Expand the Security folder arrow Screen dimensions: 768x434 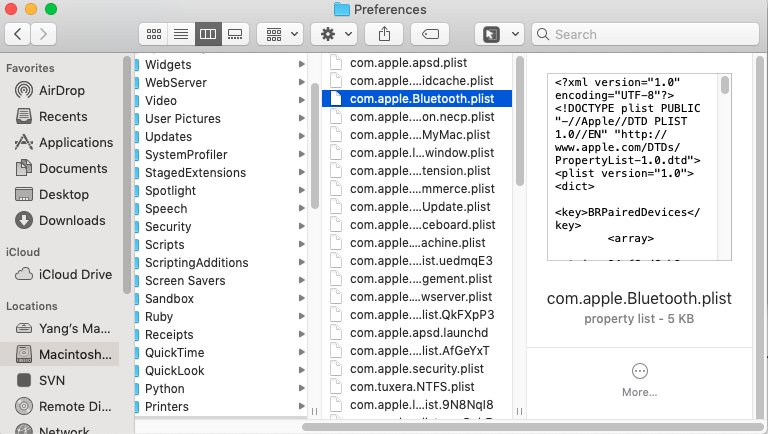point(302,226)
